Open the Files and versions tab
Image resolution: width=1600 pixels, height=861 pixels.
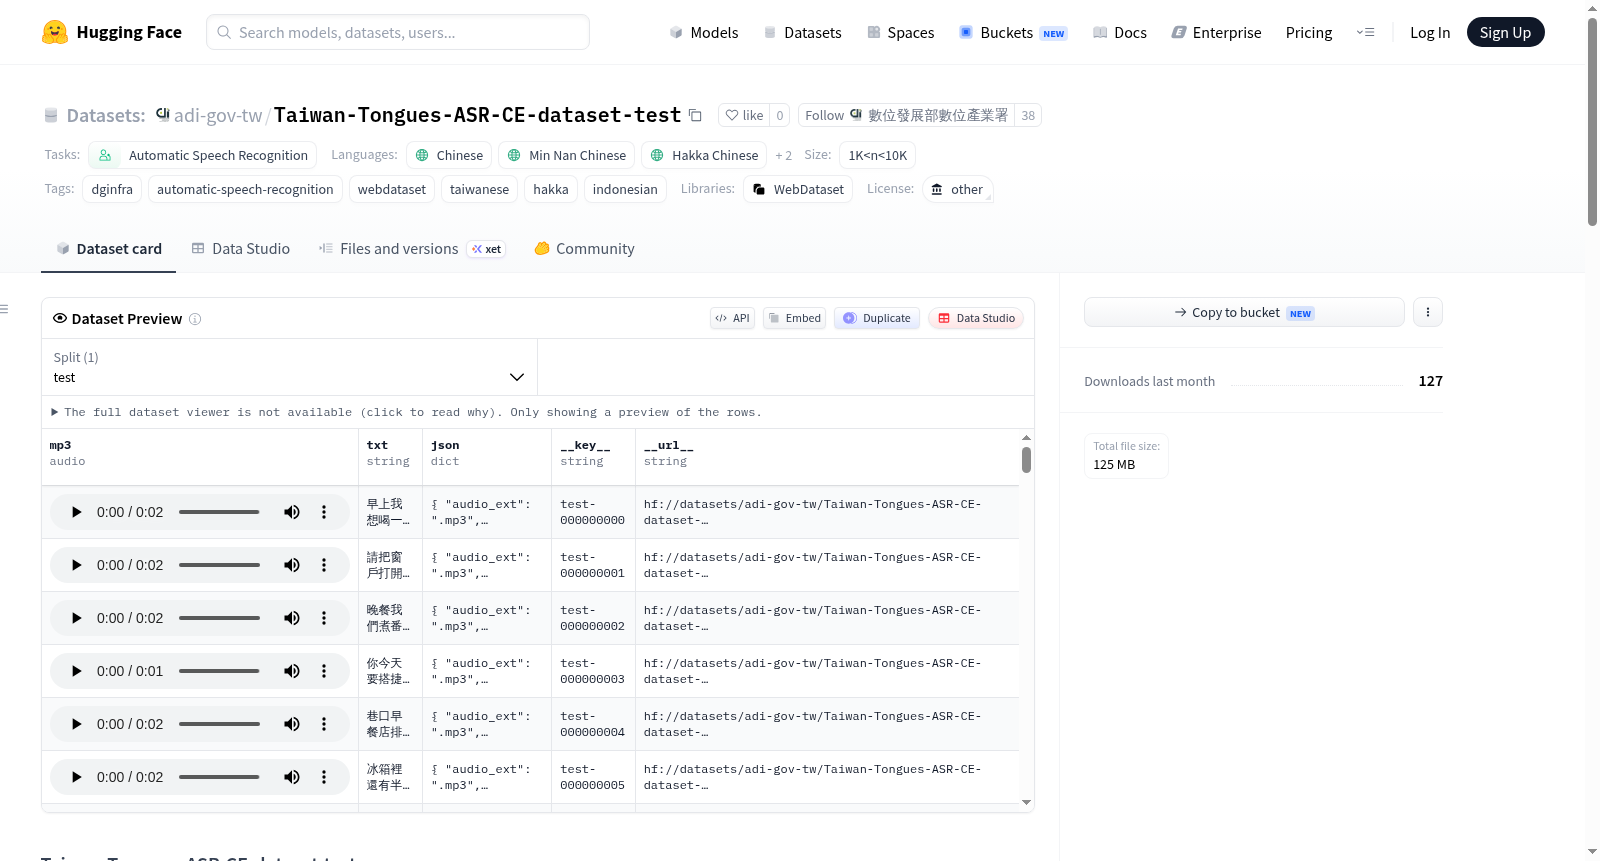(x=411, y=249)
